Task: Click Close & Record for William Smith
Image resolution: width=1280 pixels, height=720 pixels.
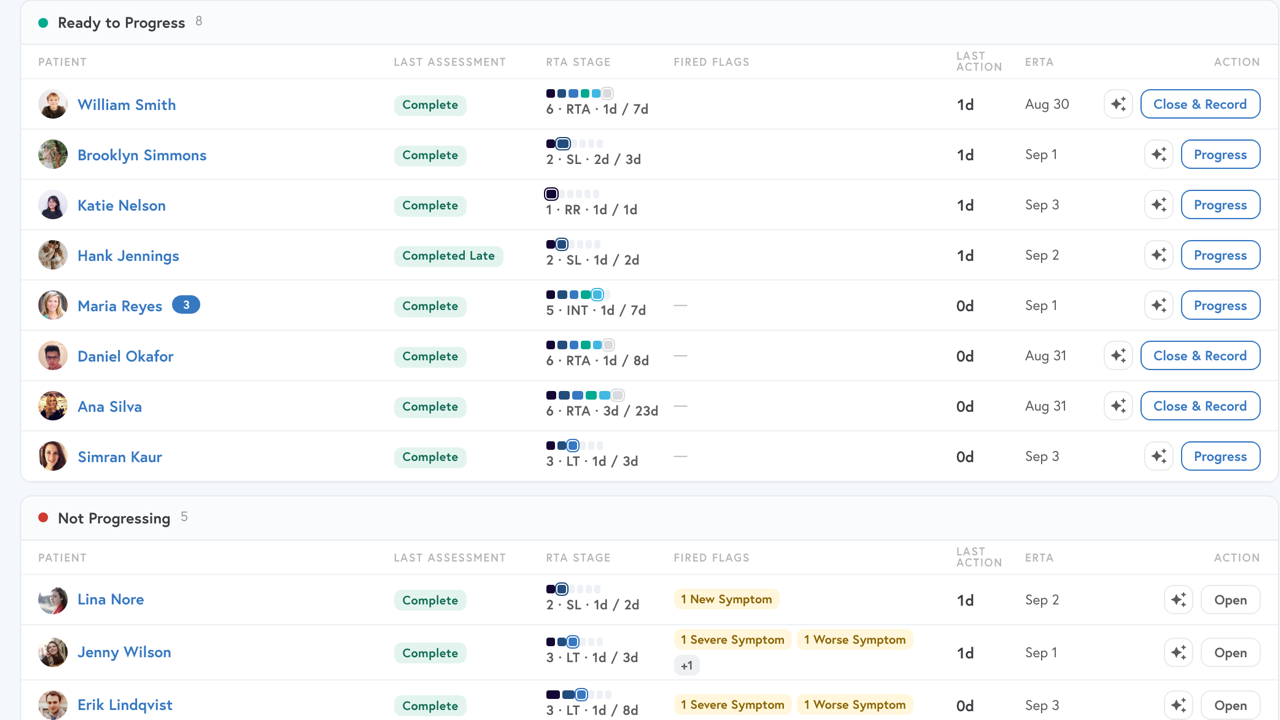Action: (x=1200, y=104)
